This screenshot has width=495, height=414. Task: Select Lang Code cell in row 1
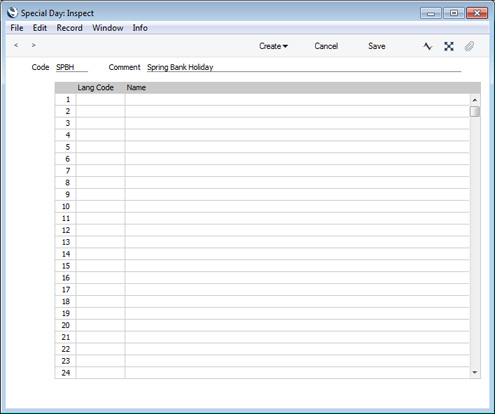(x=100, y=100)
